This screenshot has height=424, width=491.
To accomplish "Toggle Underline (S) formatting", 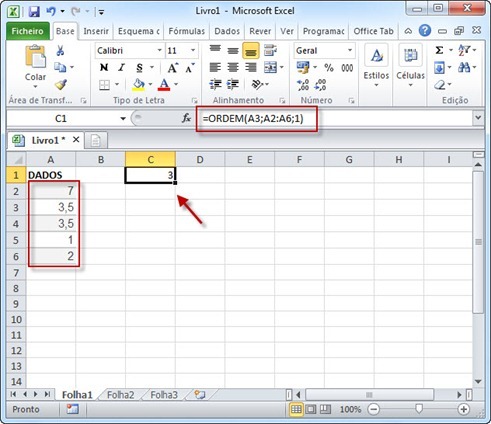I will 140,68.
